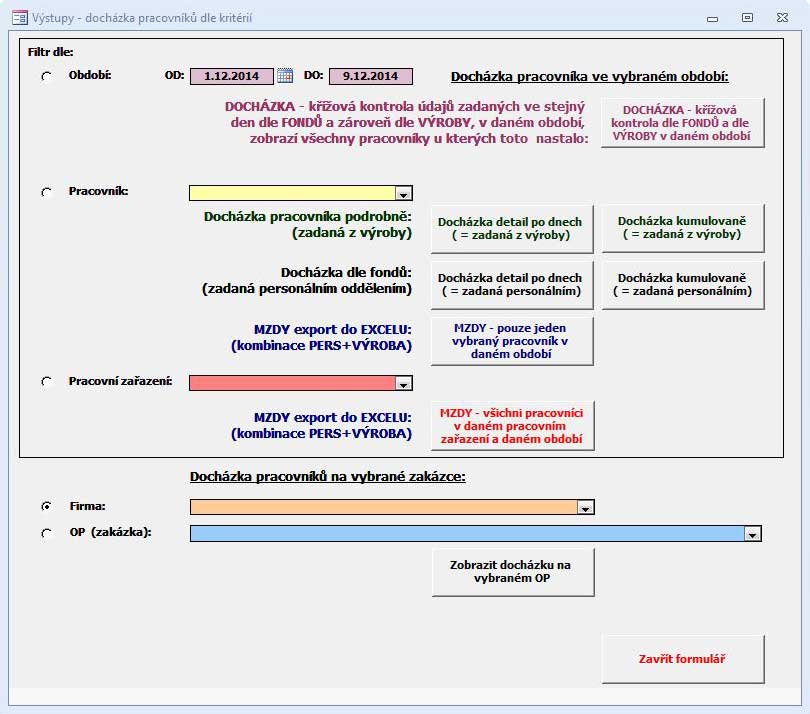Click the 'Firma:' label text
This screenshot has width=810, height=714.
(87, 506)
